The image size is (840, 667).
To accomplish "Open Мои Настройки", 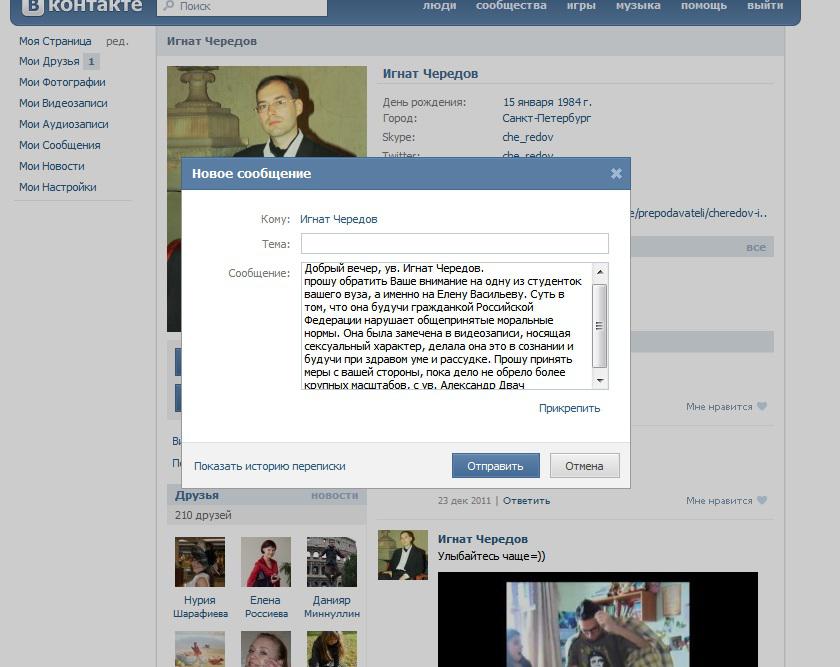I will pos(58,187).
